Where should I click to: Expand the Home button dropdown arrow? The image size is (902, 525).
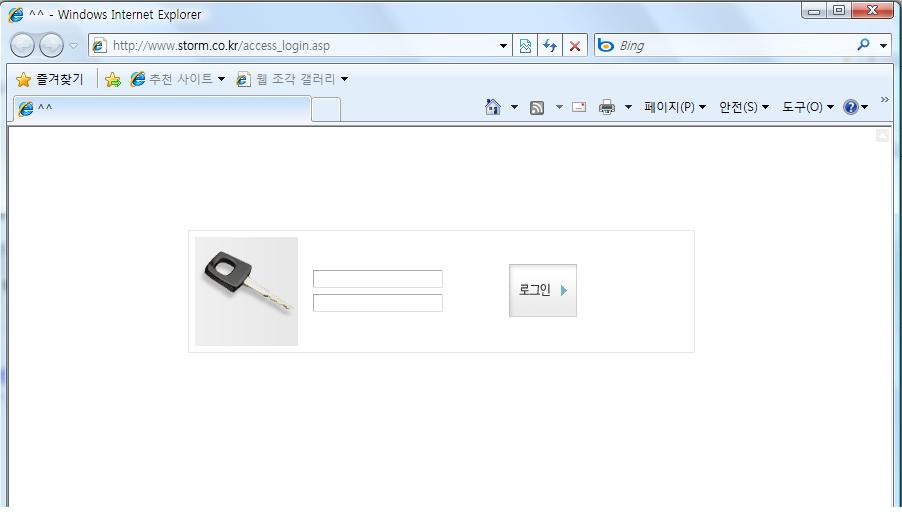tap(514, 107)
